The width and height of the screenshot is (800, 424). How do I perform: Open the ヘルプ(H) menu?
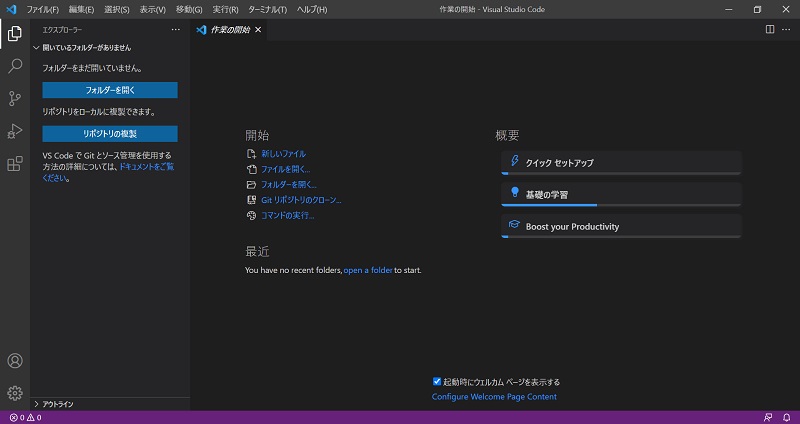click(x=312, y=9)
